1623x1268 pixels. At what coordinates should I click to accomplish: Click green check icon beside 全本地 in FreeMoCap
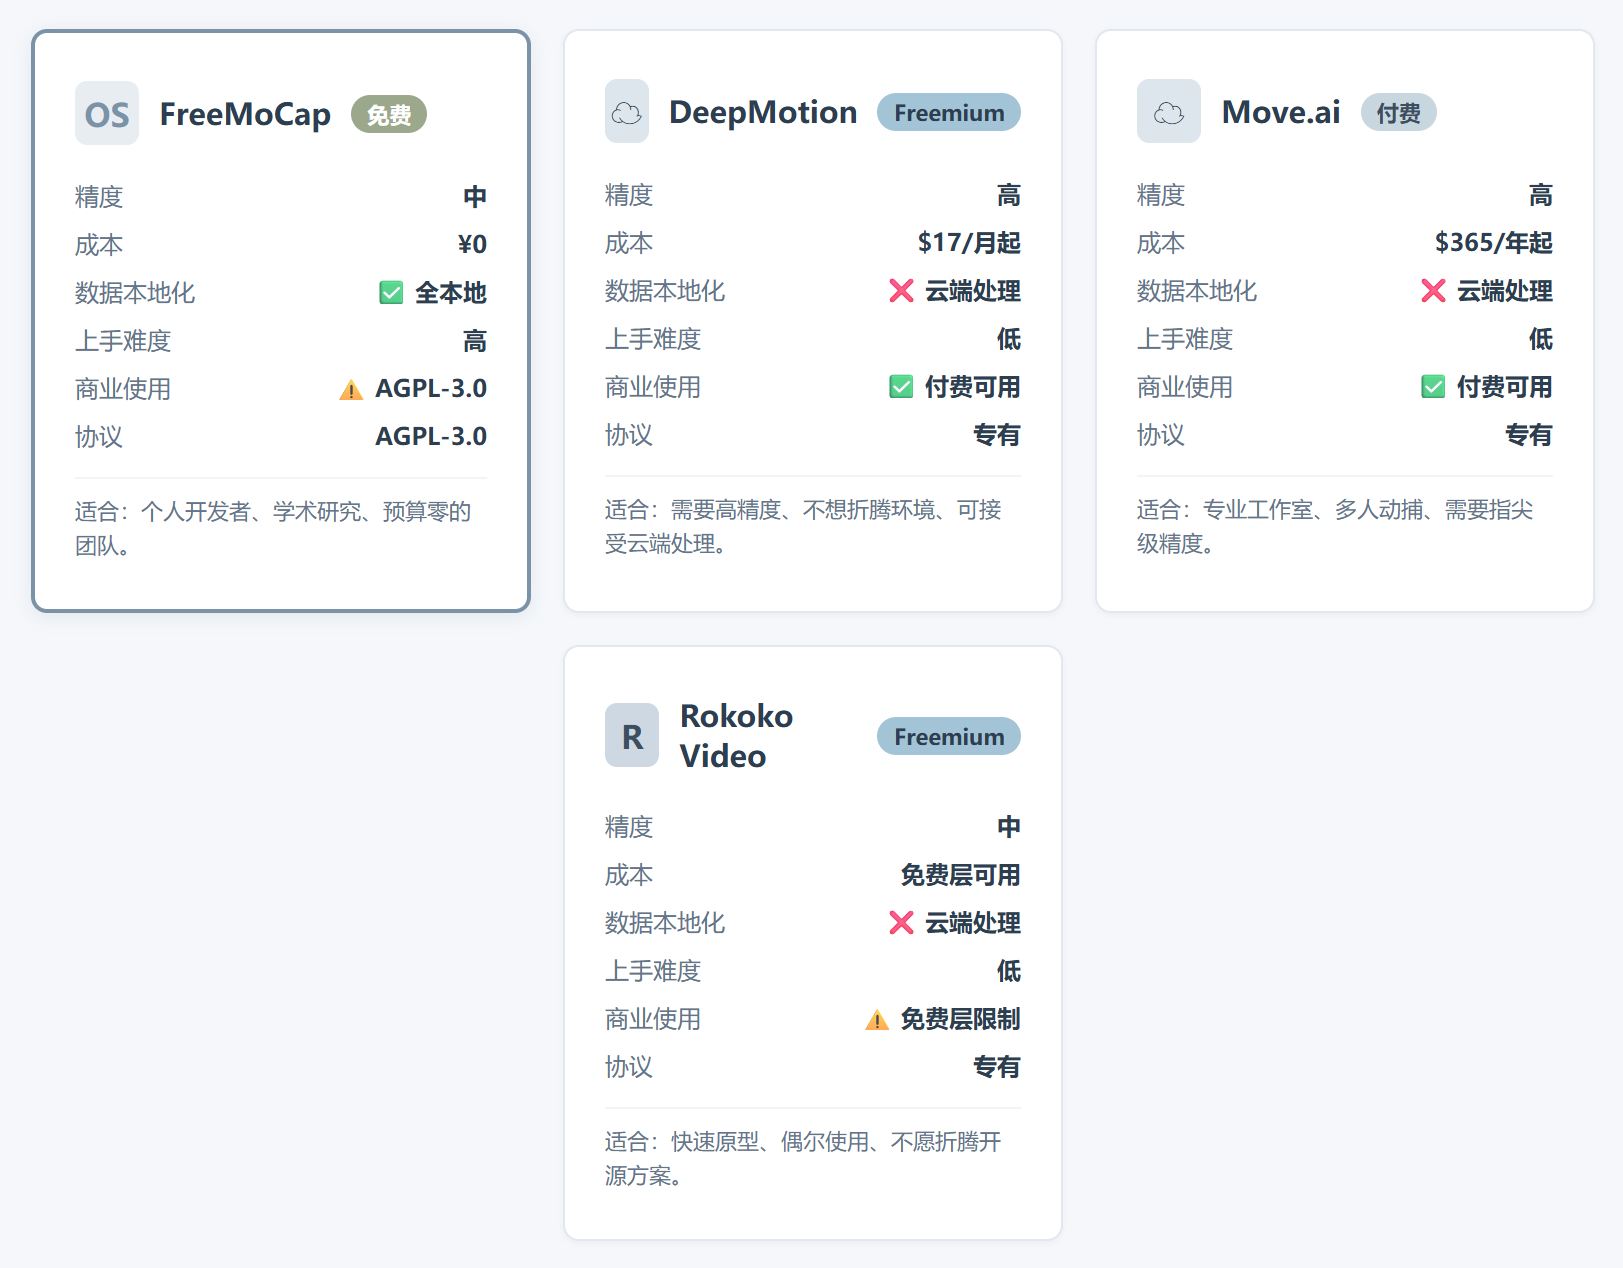391,293
